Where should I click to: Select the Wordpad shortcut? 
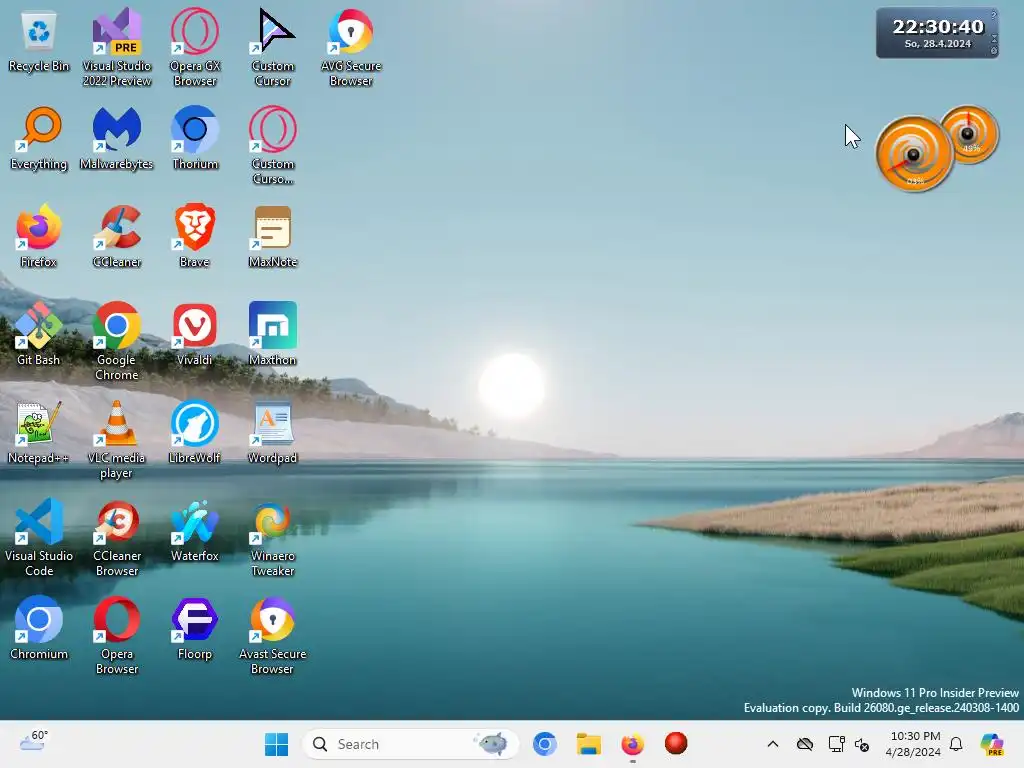[273, 432]
